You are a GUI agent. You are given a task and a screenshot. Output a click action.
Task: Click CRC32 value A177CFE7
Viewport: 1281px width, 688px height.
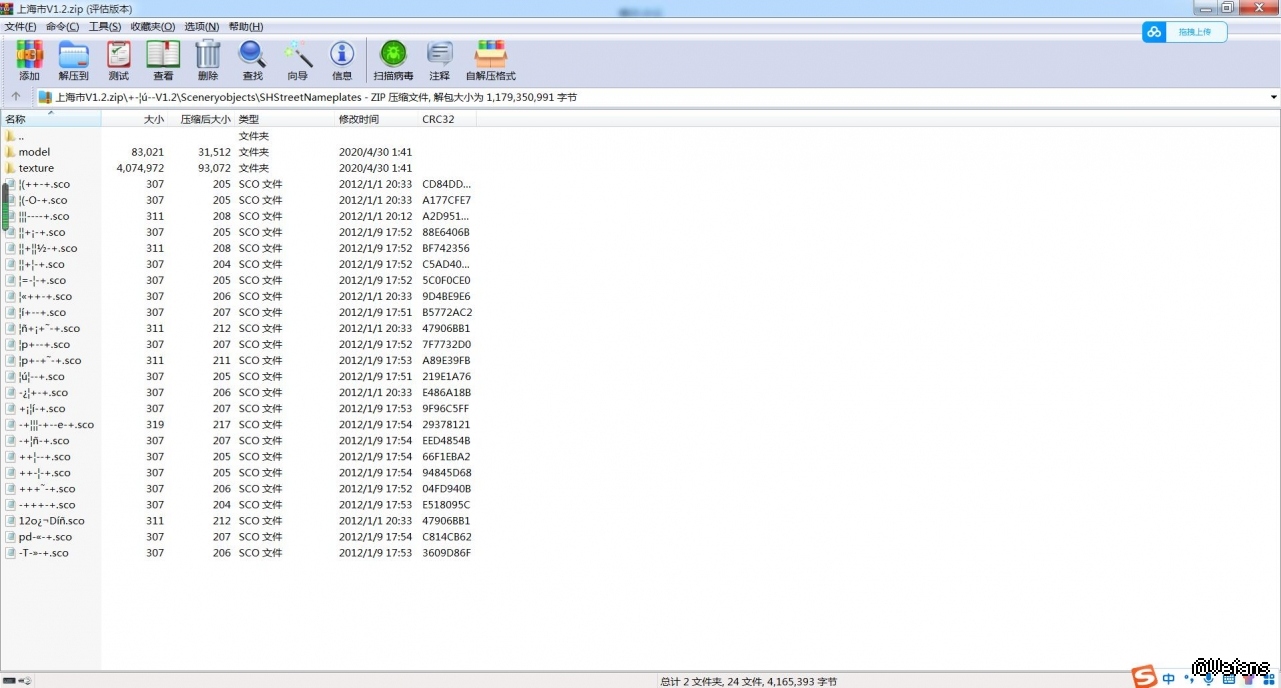[446, 200]
